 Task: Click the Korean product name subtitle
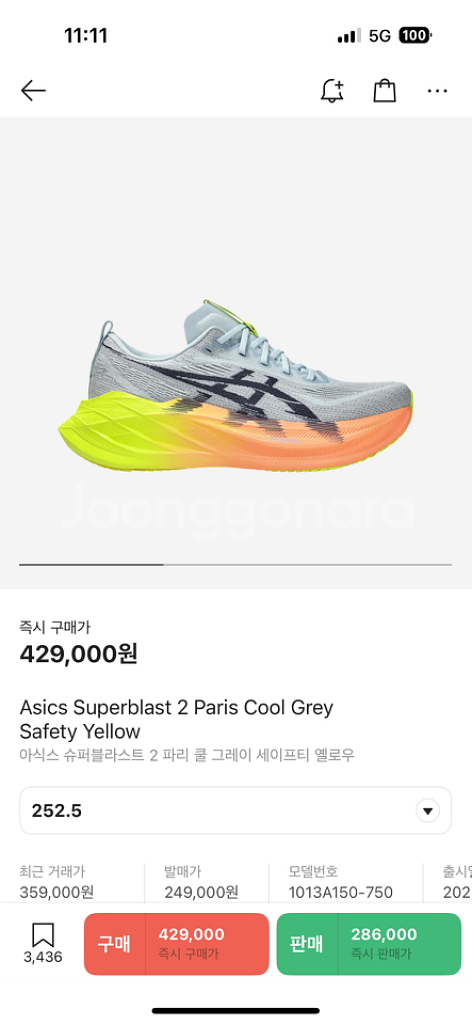click(x=187, y=756)
